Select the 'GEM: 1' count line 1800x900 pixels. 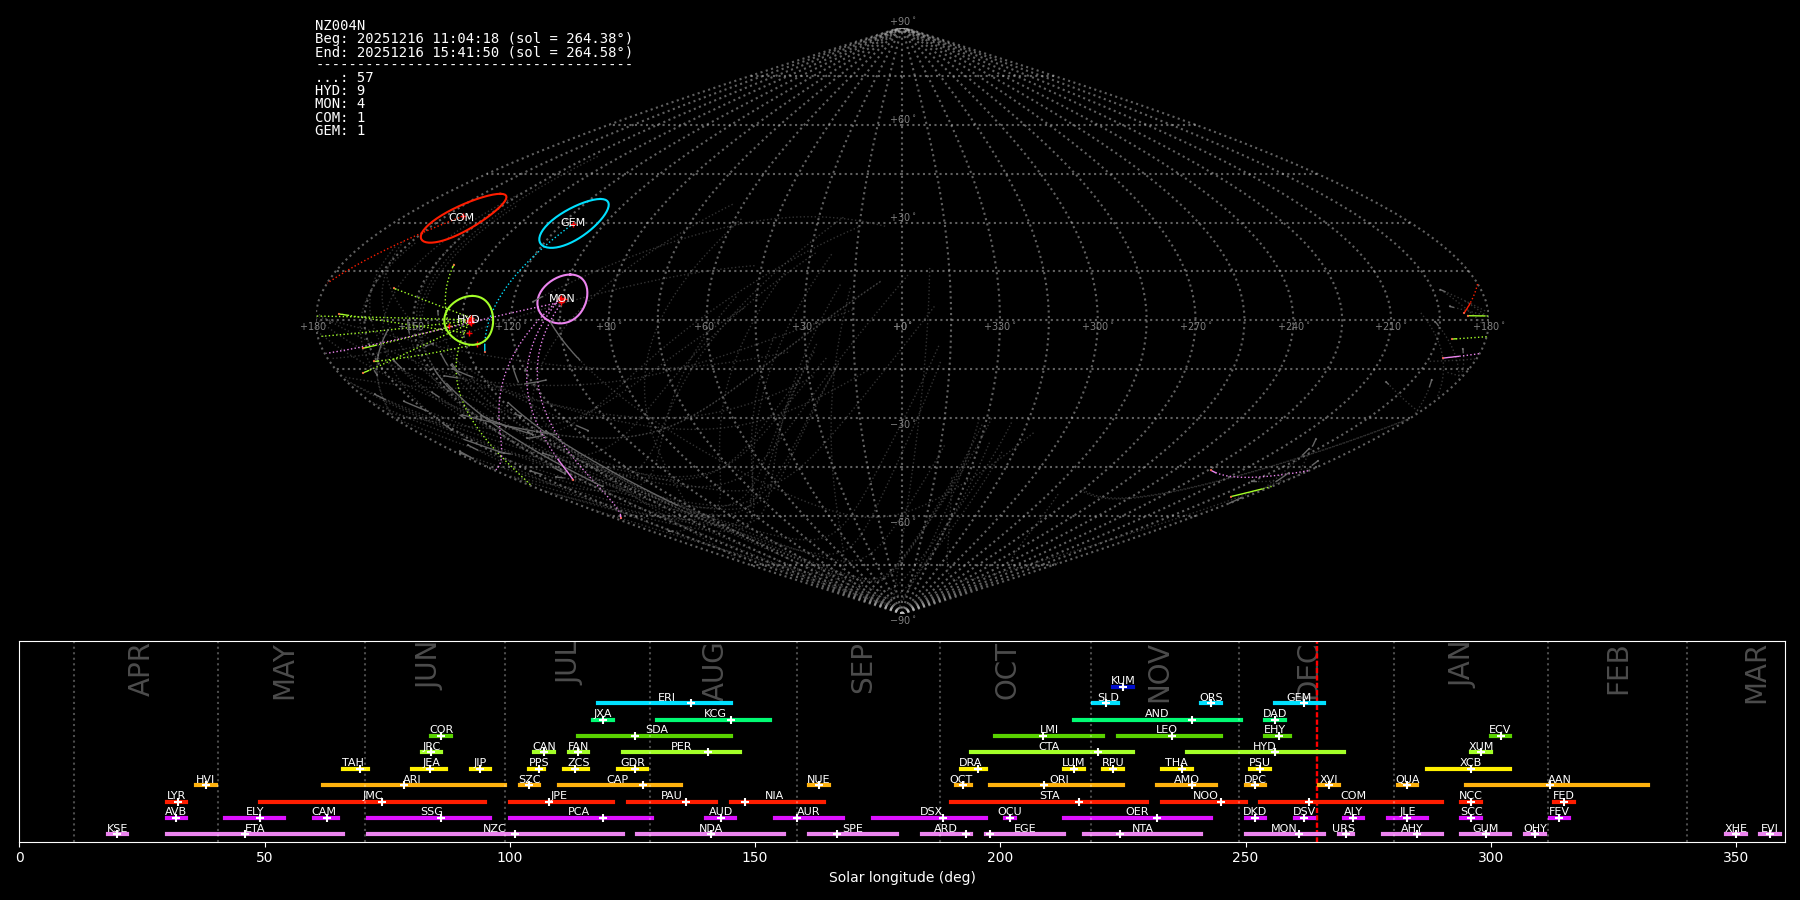[340, 131]
